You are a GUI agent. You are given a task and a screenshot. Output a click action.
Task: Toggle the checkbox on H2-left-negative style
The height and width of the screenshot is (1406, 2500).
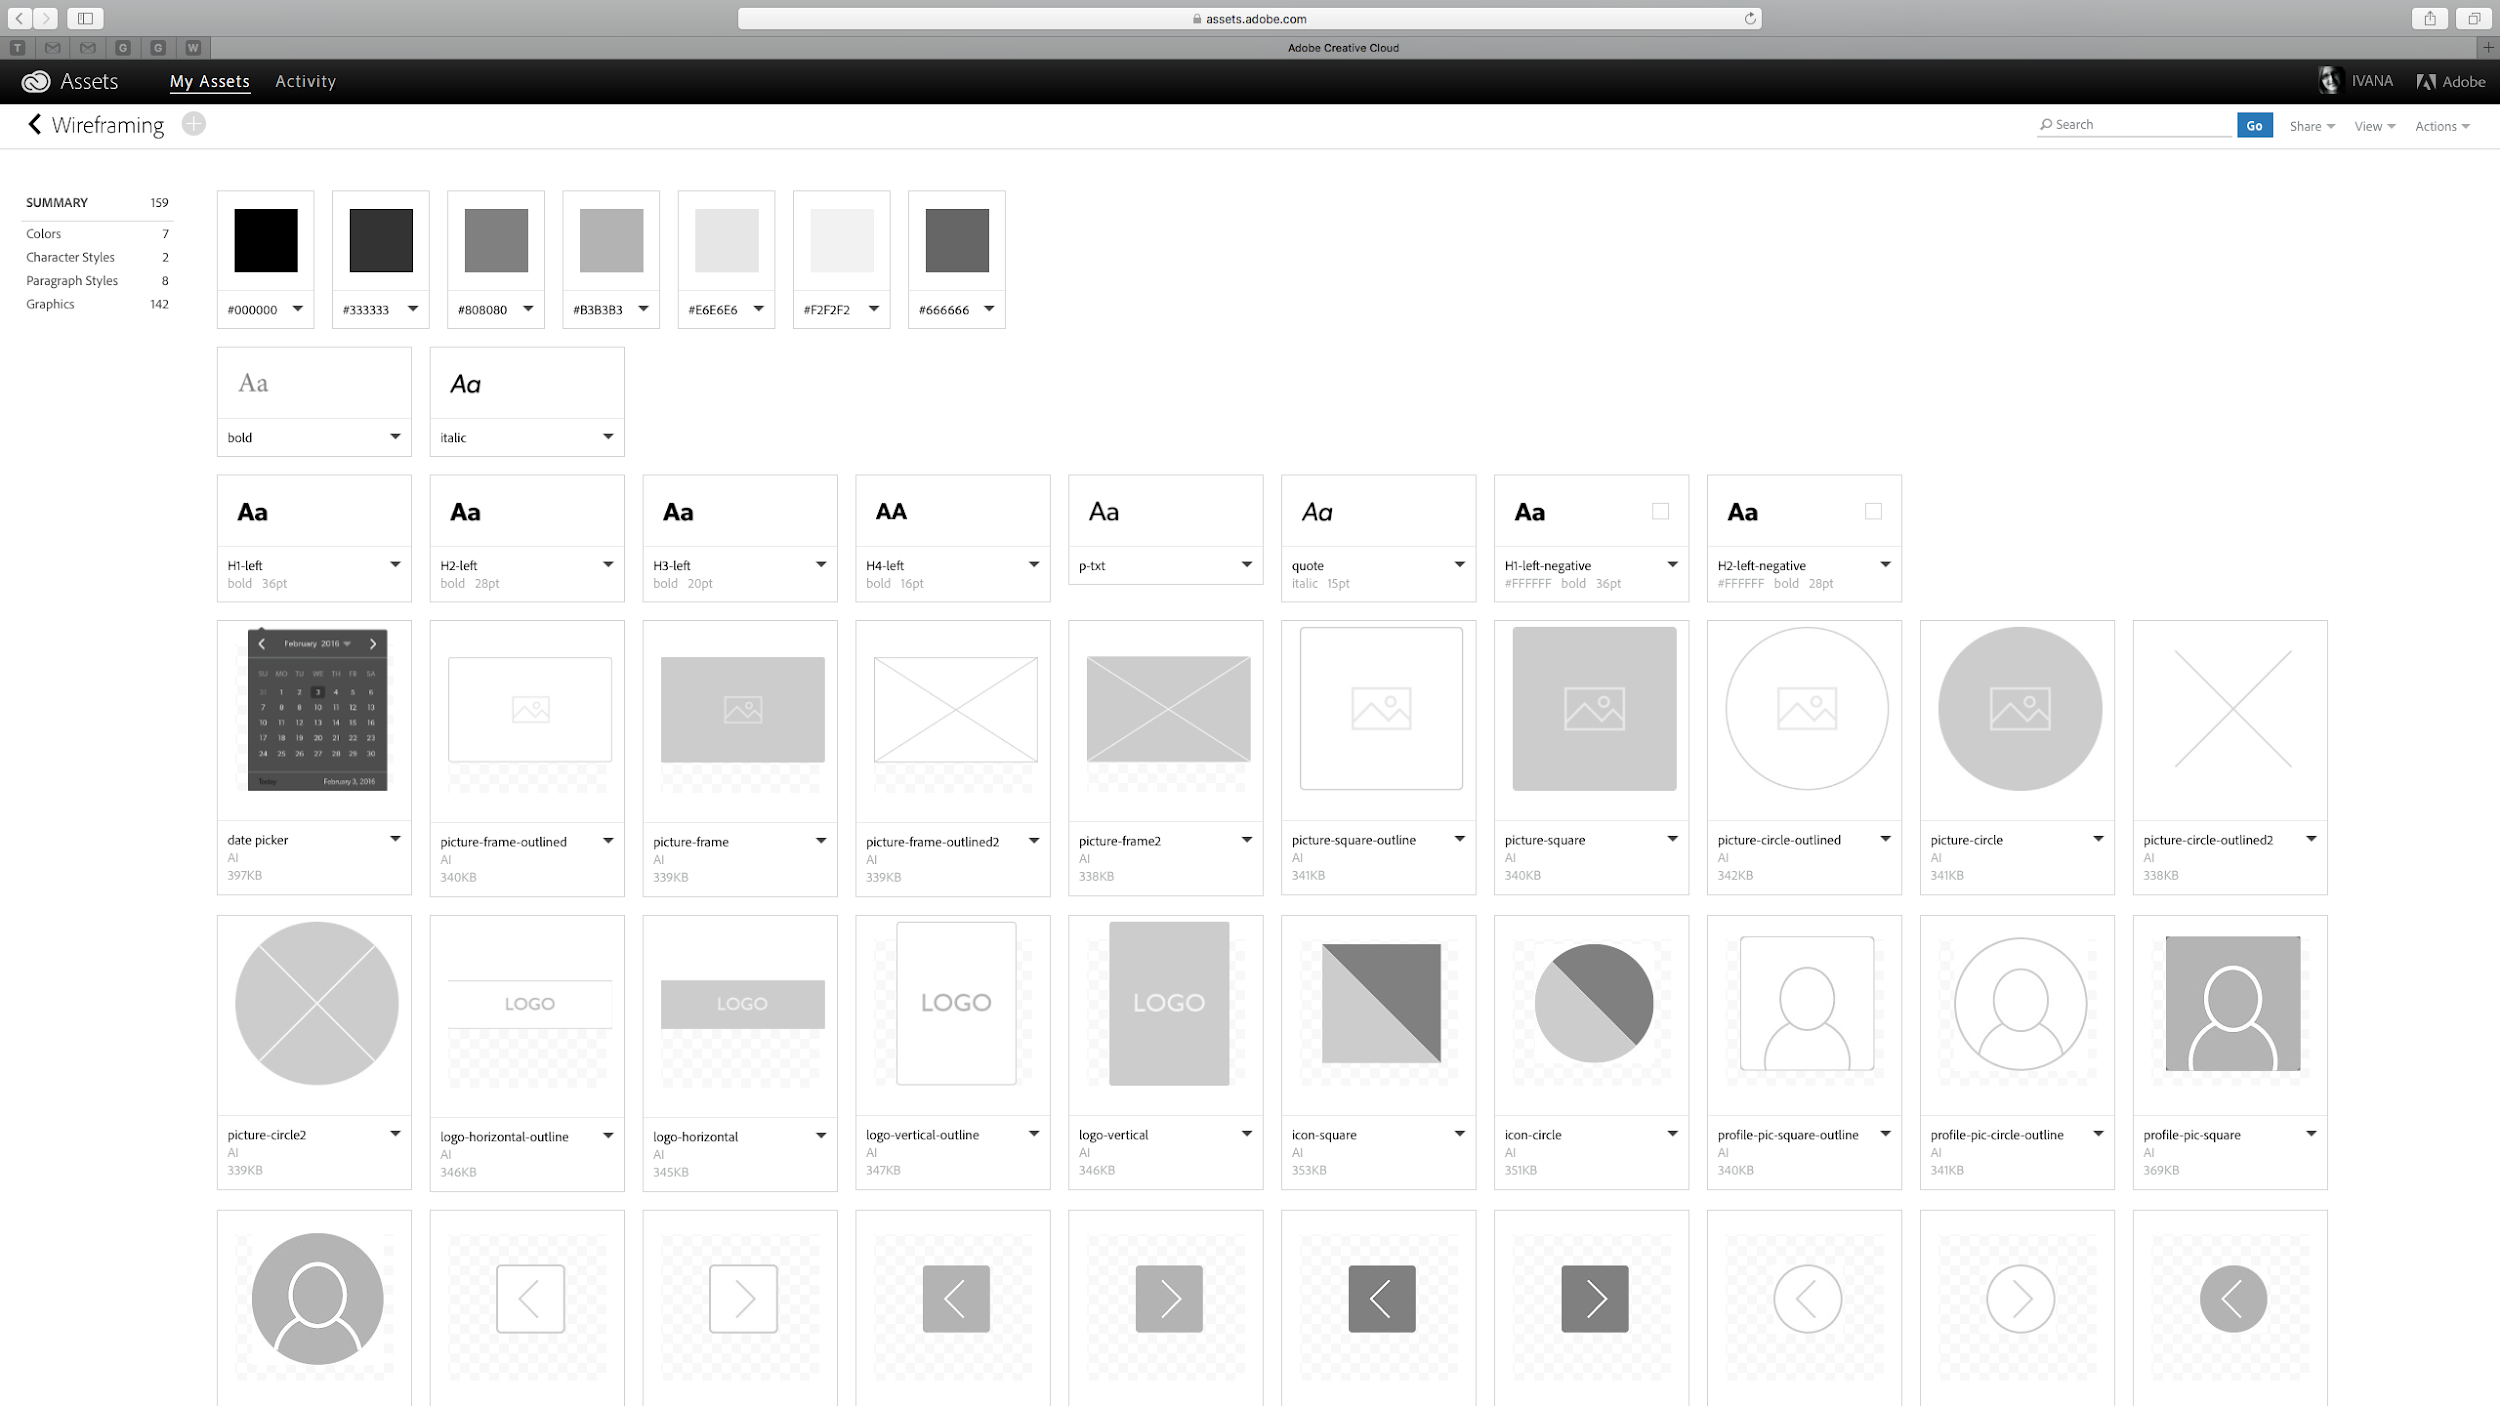pyautogui.click(x=1873, y=510)
